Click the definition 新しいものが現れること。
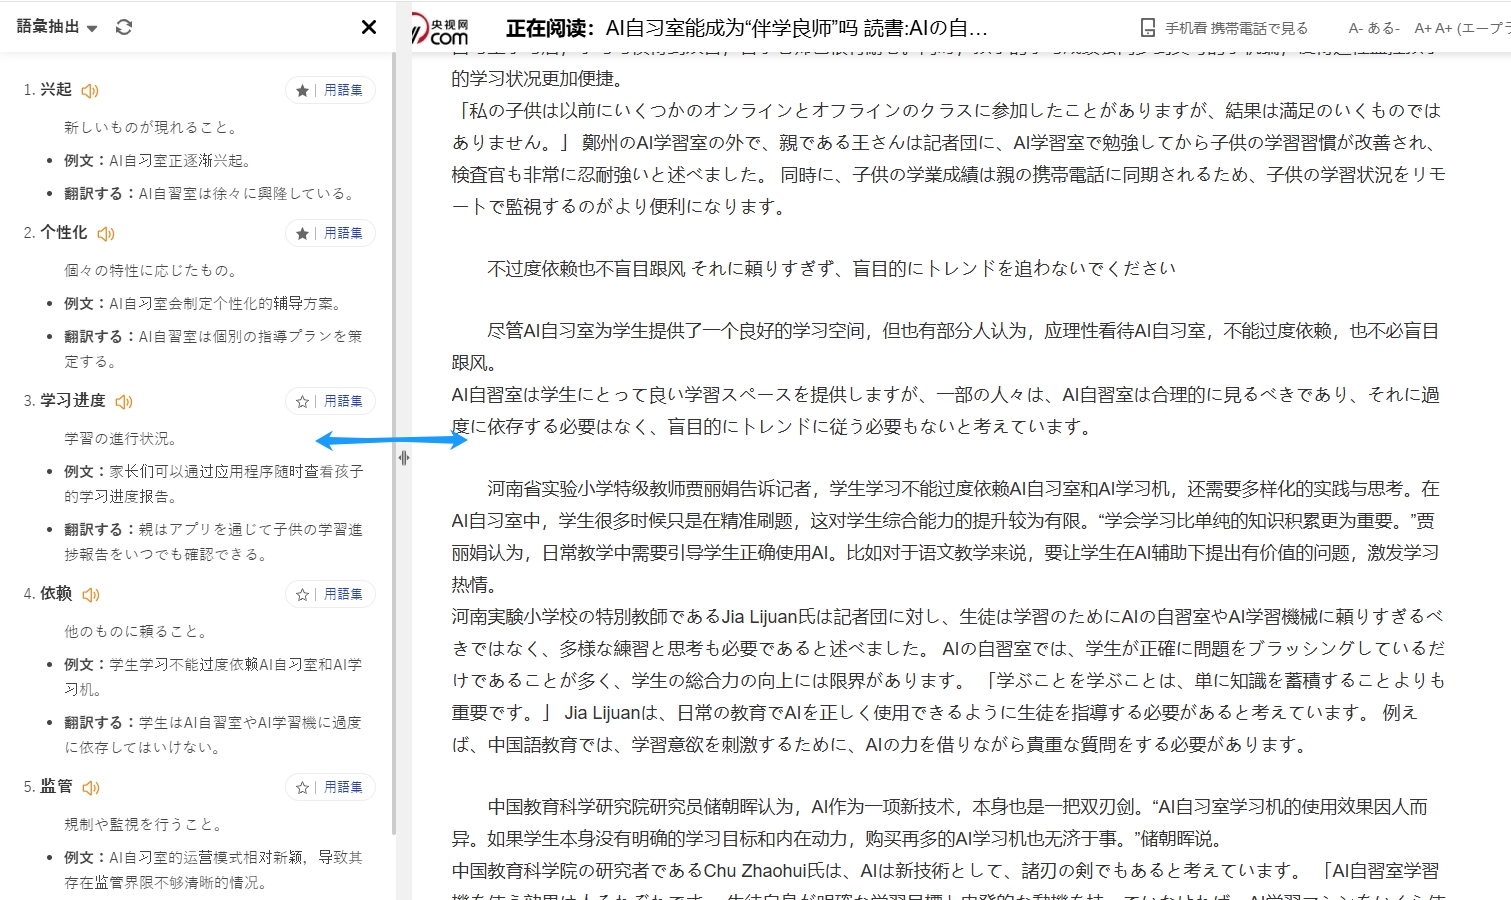Screen dimensions: 1511x900 (152, 127)
